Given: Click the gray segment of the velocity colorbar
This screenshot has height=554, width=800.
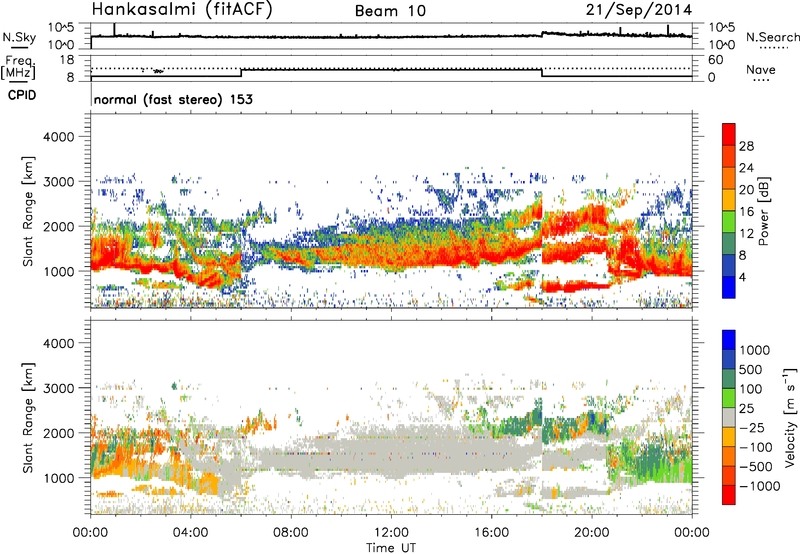Looking at the screenshot, I should point(729,417).
